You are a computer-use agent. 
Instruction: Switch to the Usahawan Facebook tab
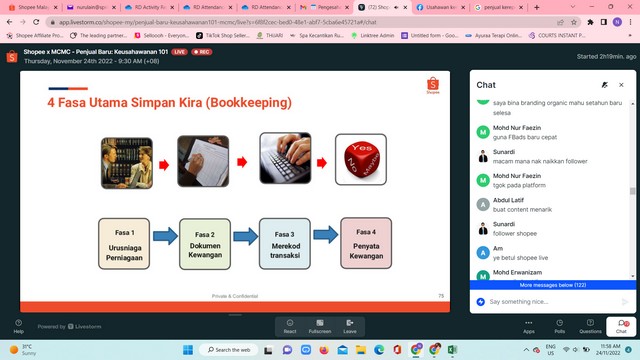coord(440,7)
